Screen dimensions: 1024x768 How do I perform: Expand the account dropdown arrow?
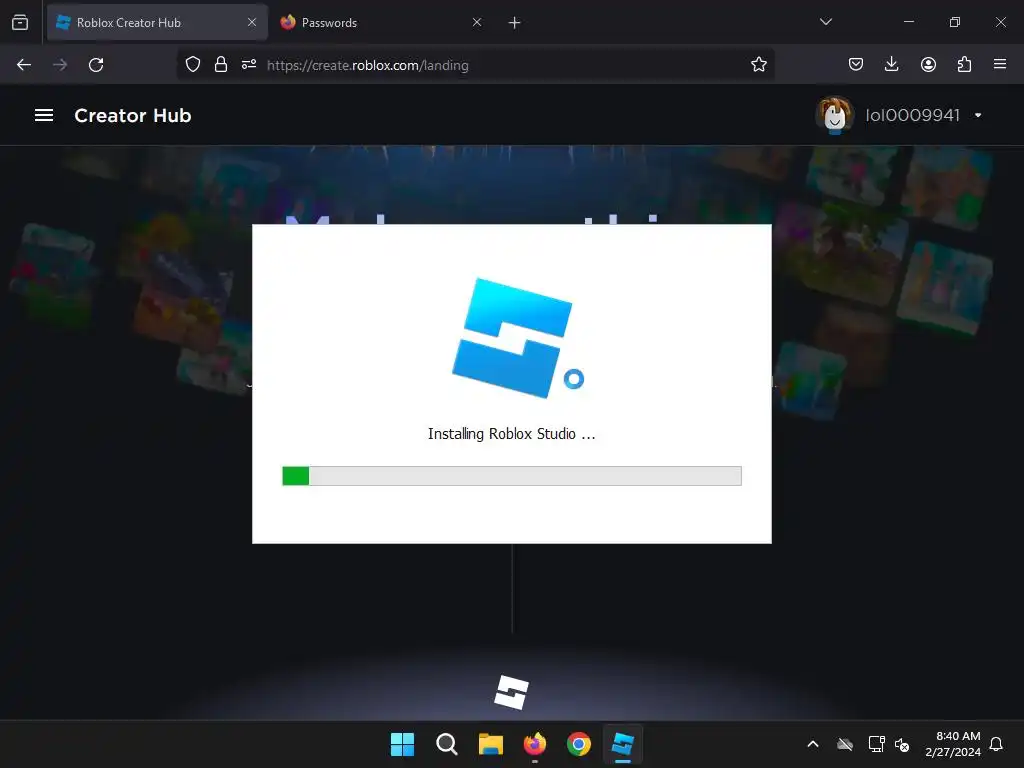pyautogui.click(x=978, y=116)
